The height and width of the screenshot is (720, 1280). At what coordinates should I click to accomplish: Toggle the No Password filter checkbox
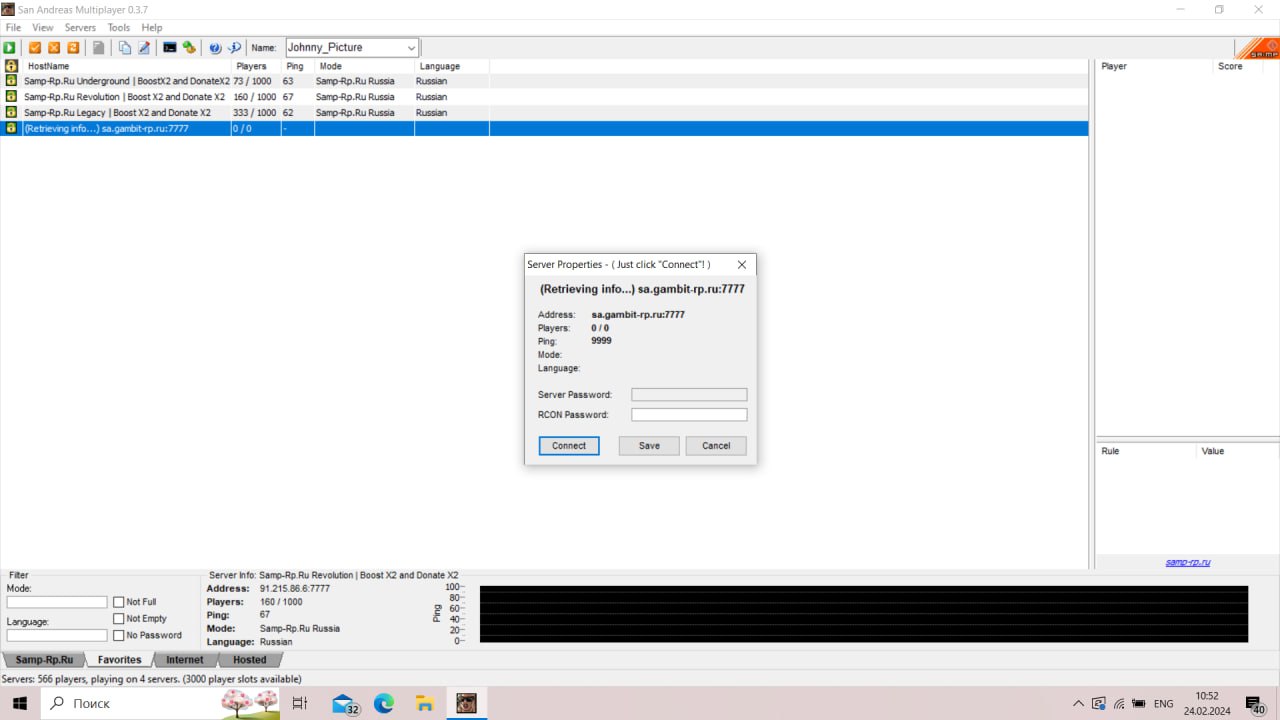[119, 635]
